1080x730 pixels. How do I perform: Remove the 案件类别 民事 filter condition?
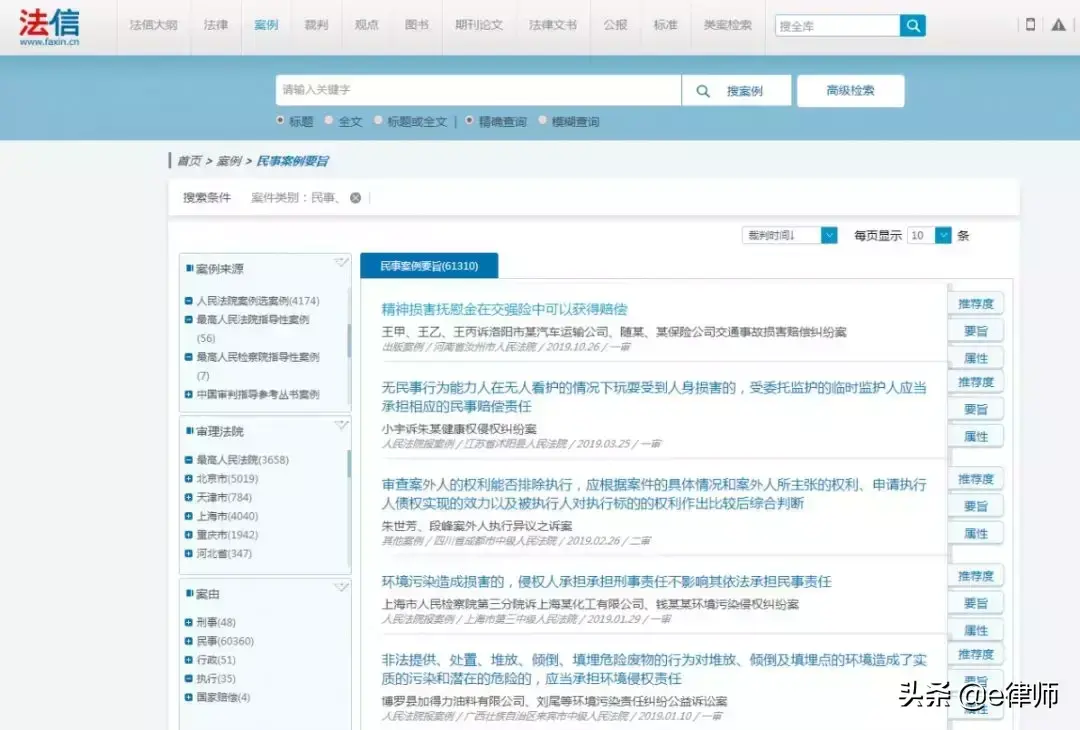[x=355, y=198]
